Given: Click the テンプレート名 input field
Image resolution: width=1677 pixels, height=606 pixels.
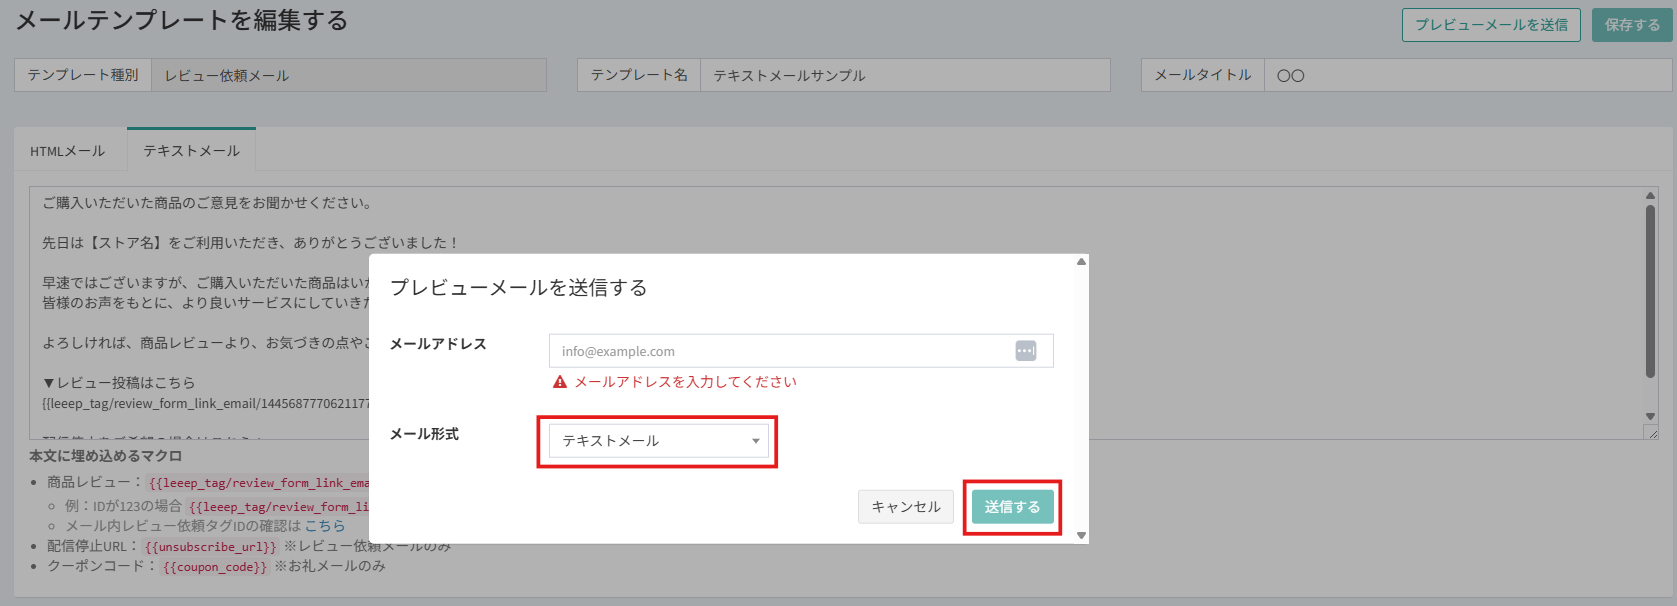Looking at the screenshot, I should [x=905, y=75].
